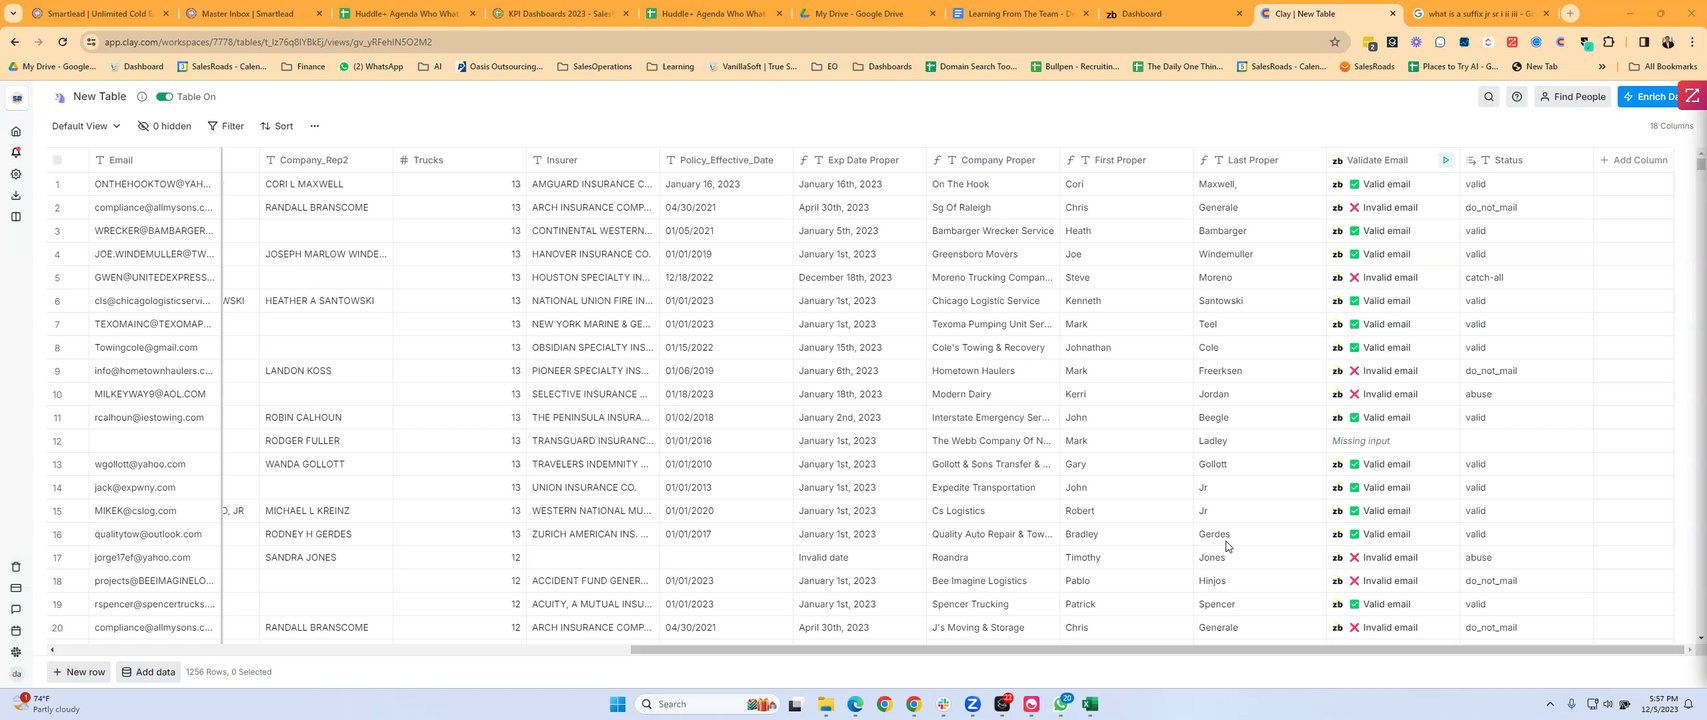Viewport: 1707px width, 720px height.
Task: Click the table info icon beside New Table
Action: tap(142, 97)
